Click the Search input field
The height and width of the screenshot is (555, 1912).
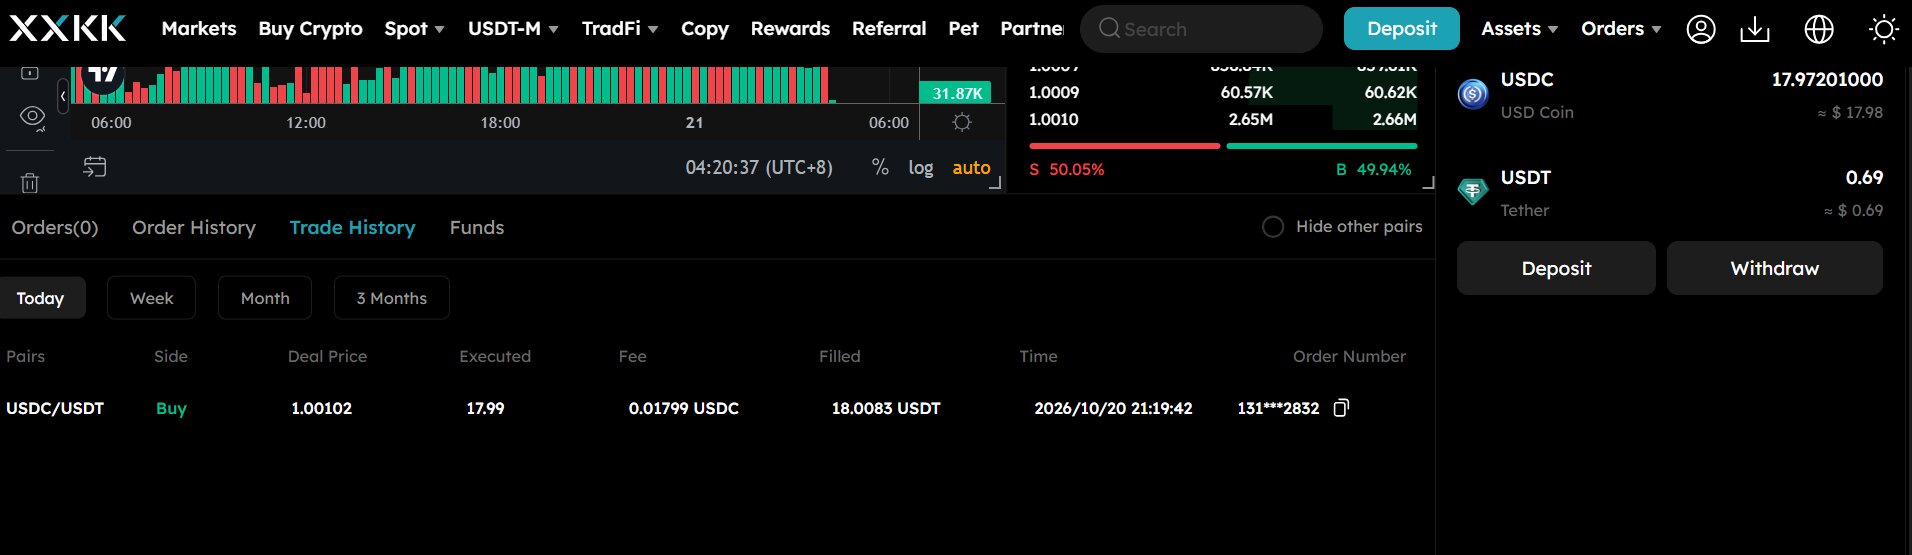click(x=1201, y=29)
